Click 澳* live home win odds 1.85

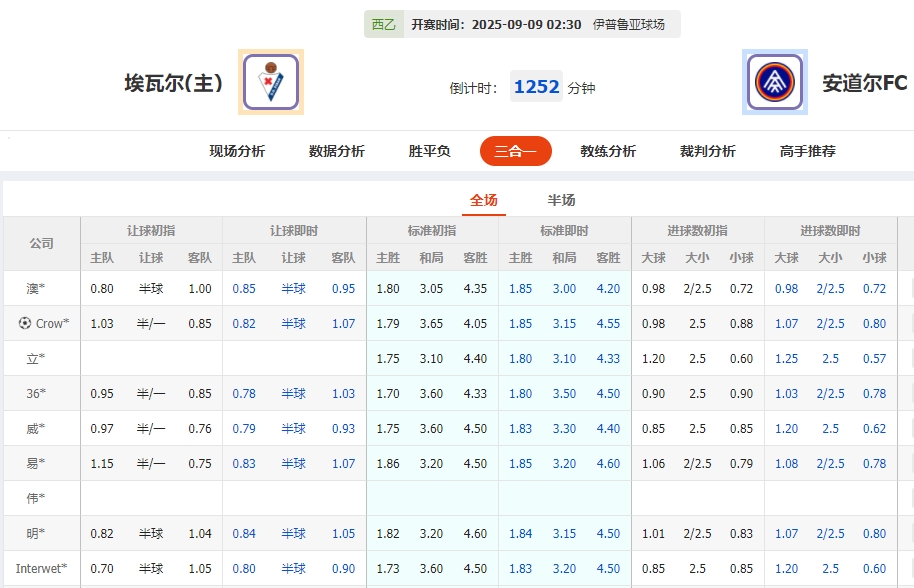520,288
